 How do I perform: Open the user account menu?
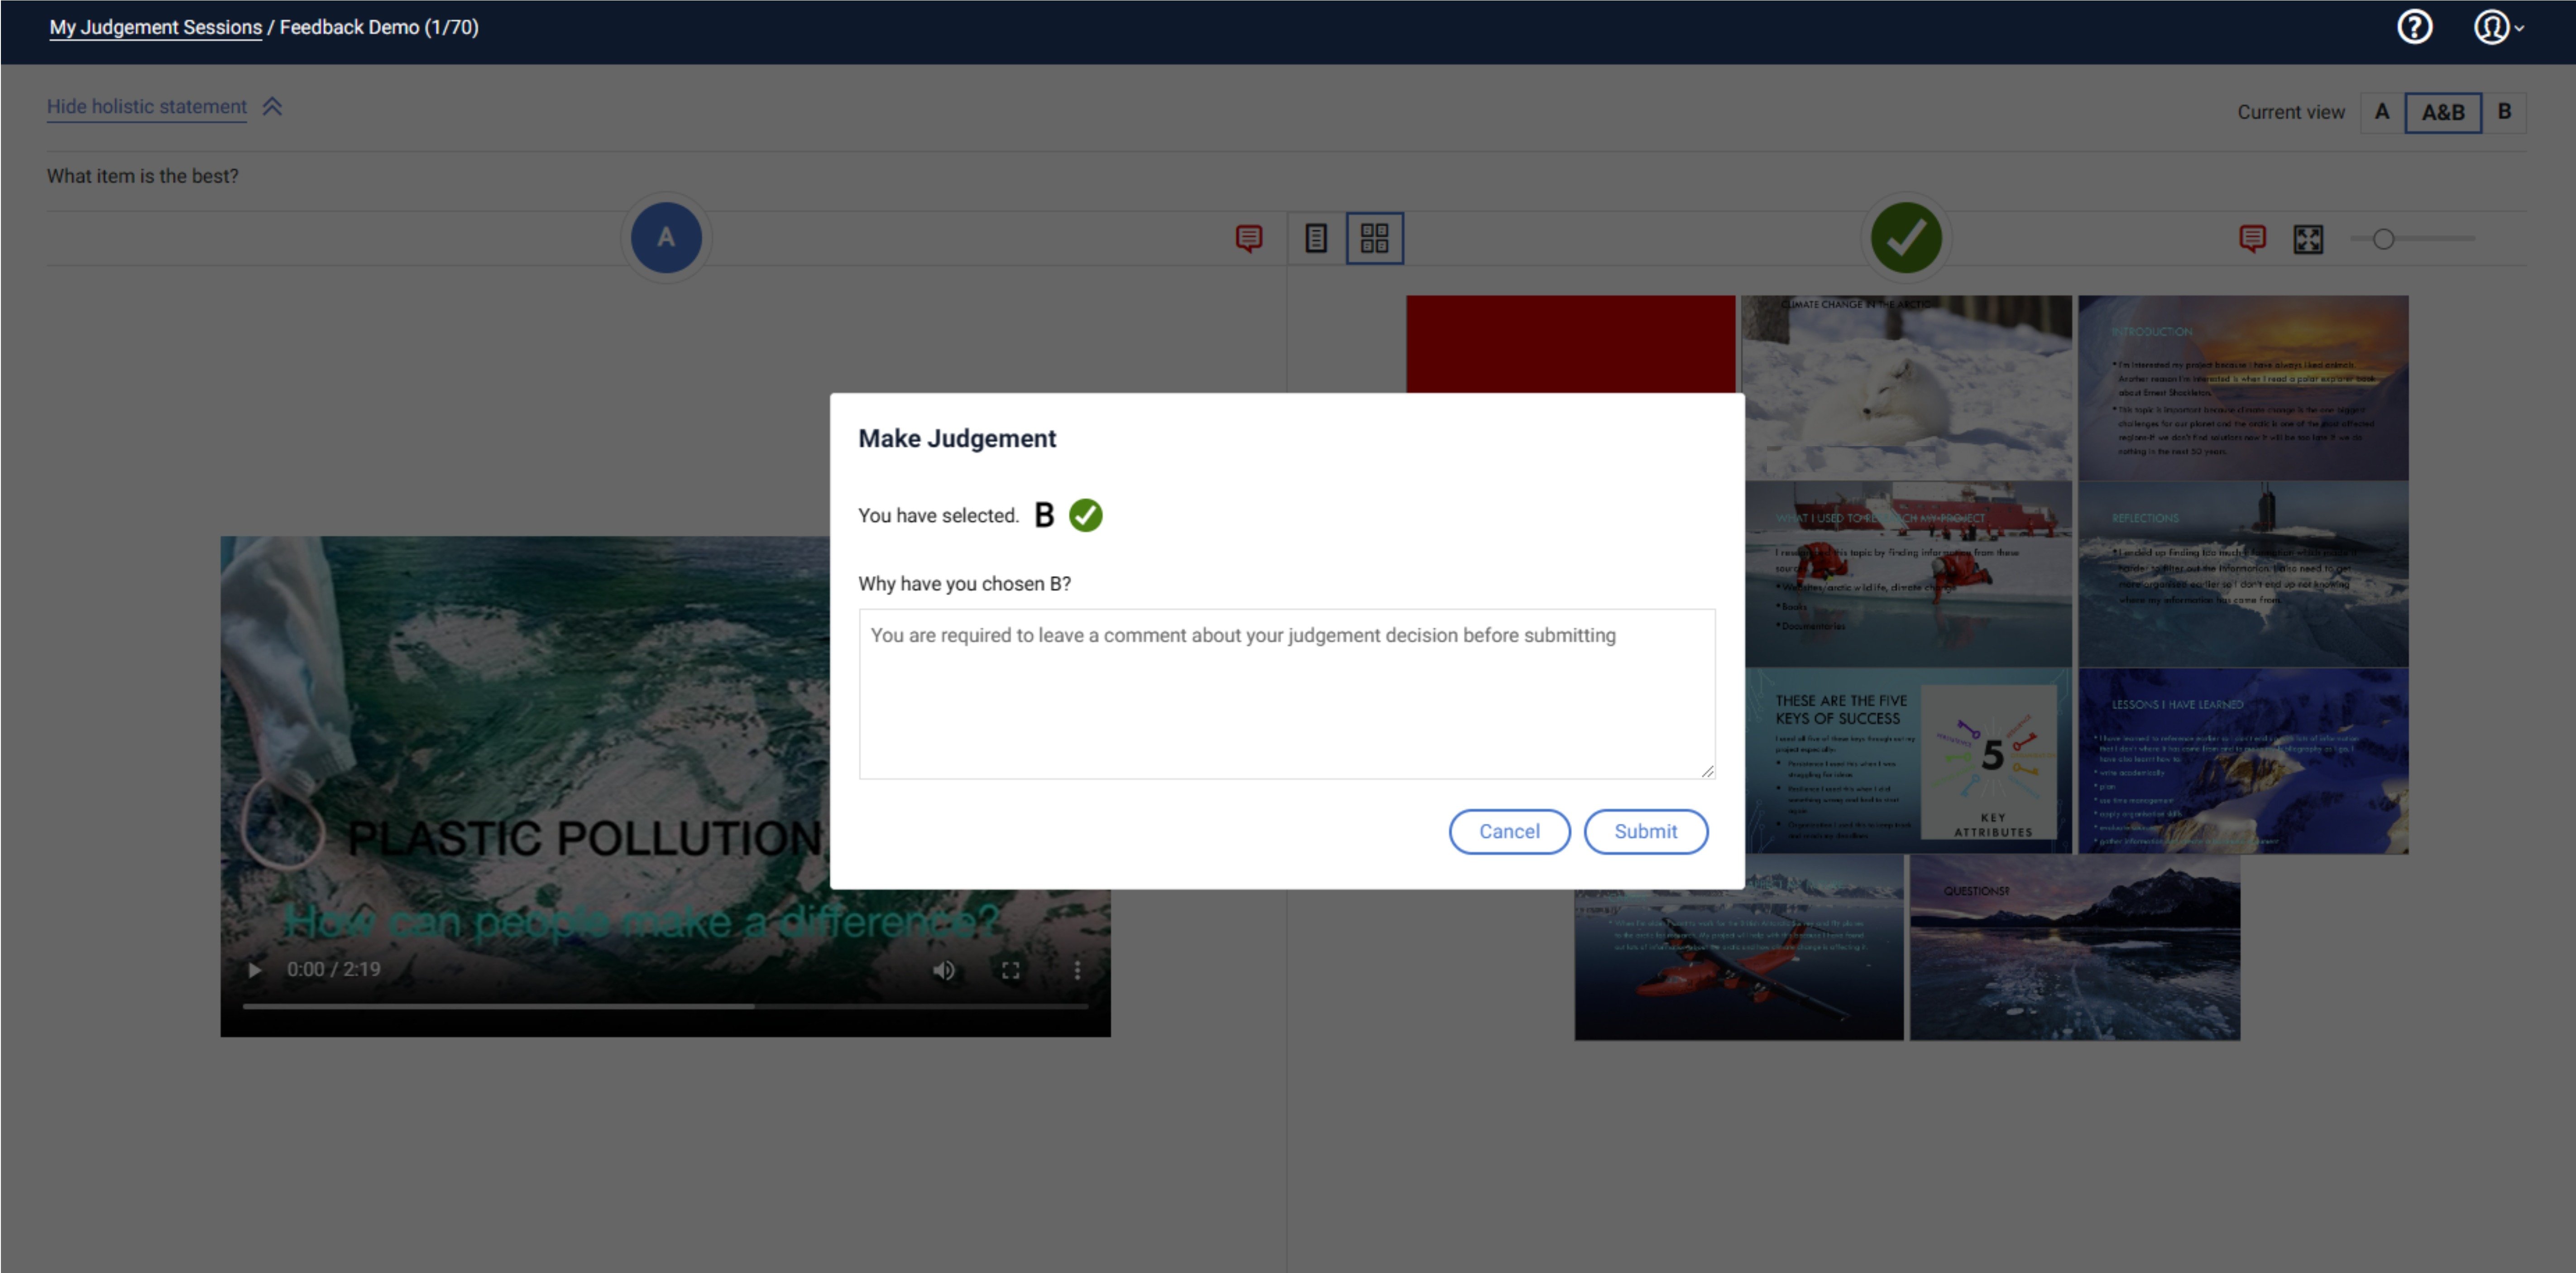(x=2495, y=27)
